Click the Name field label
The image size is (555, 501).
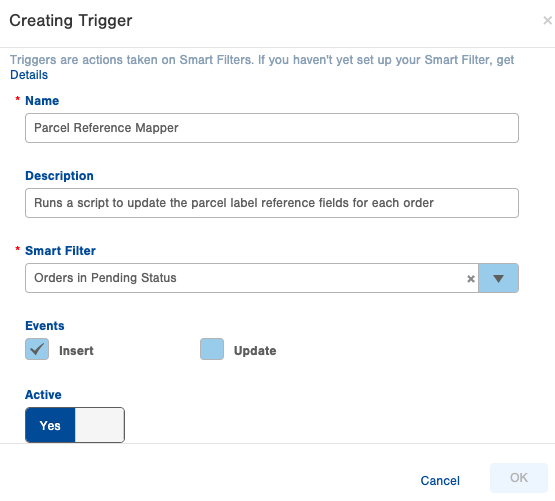click(42, 101)
